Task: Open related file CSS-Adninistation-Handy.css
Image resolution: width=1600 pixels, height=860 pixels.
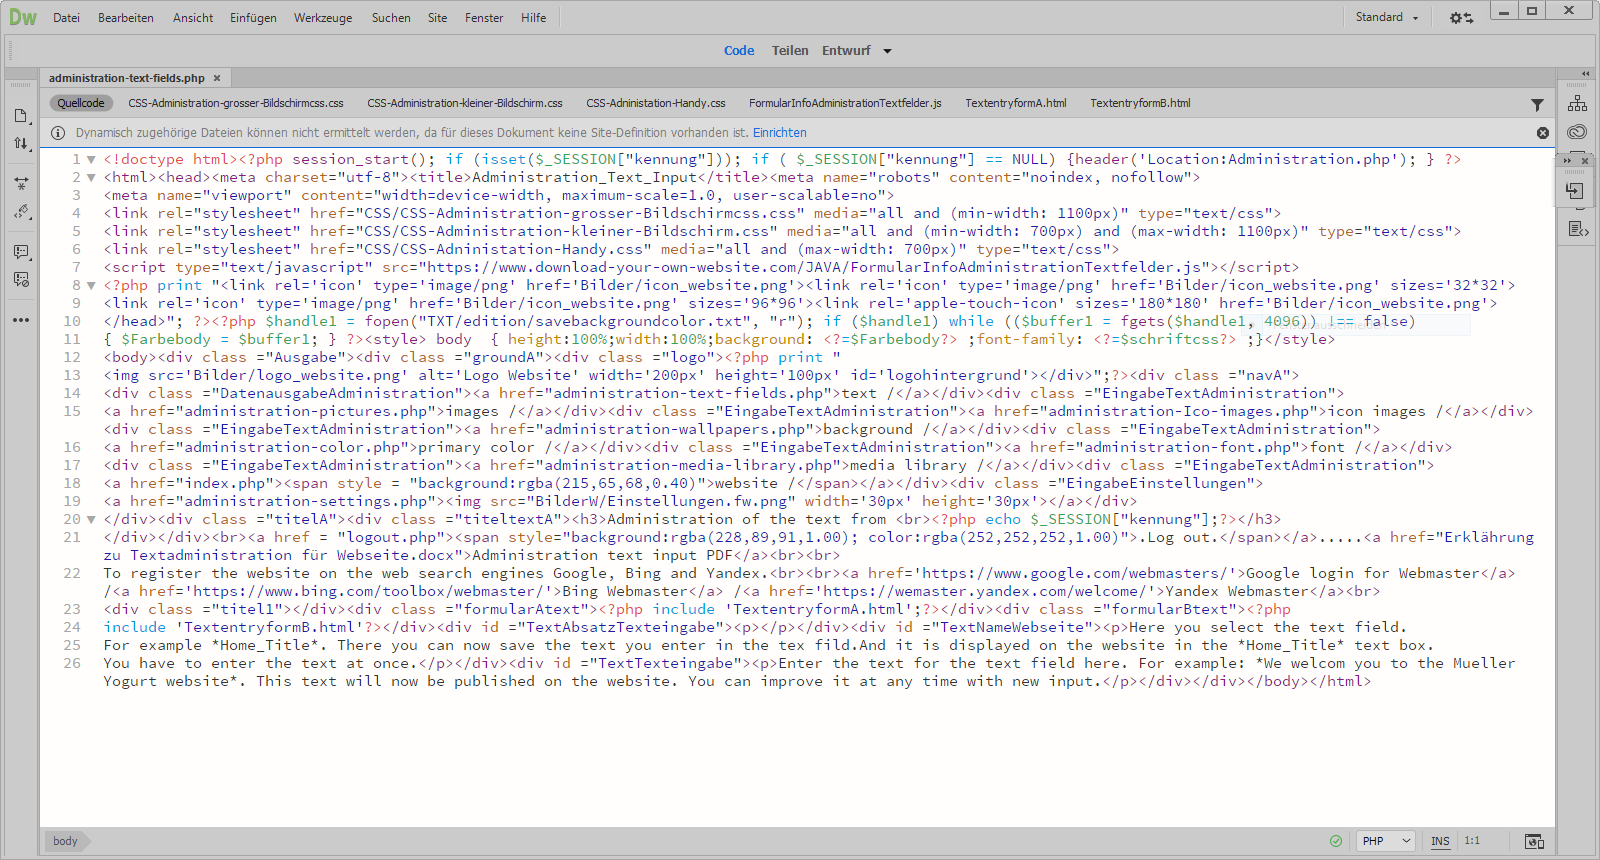Action: click(x=656, y=103)
